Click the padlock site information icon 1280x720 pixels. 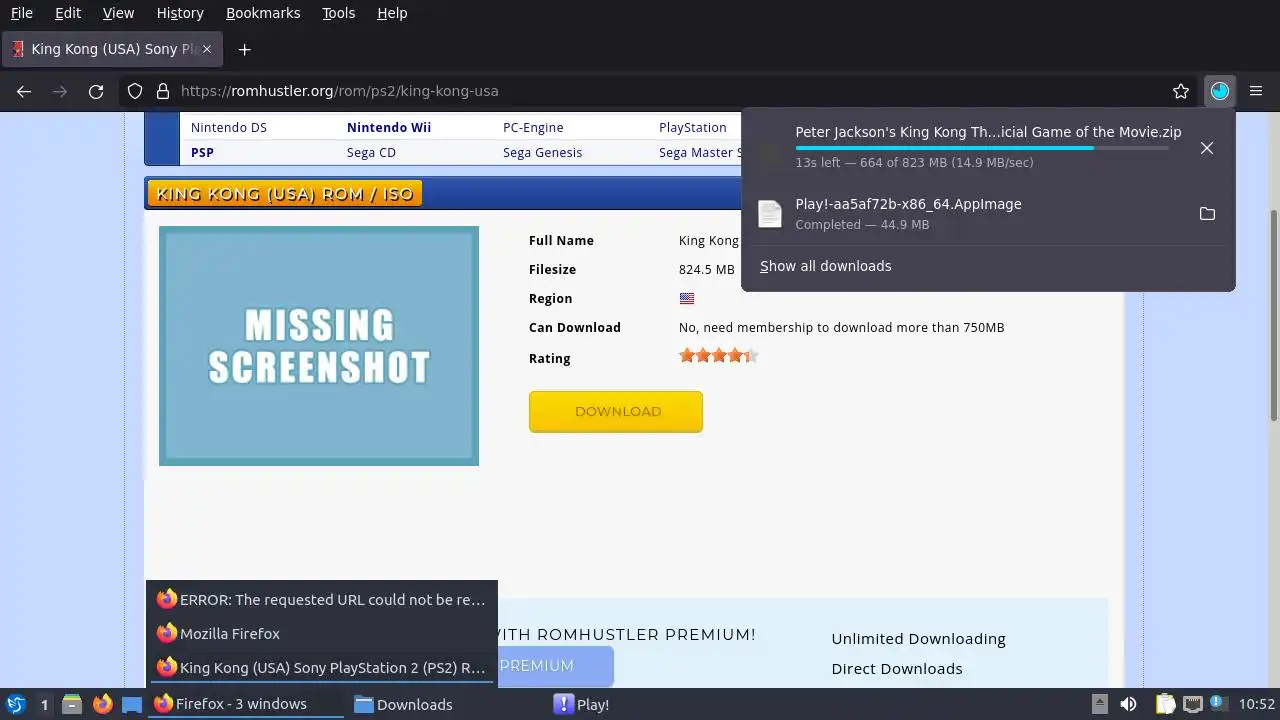coord(163,91)
